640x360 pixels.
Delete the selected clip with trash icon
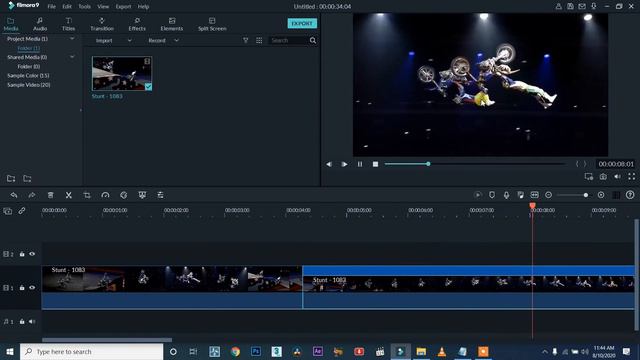coord(51,195)
